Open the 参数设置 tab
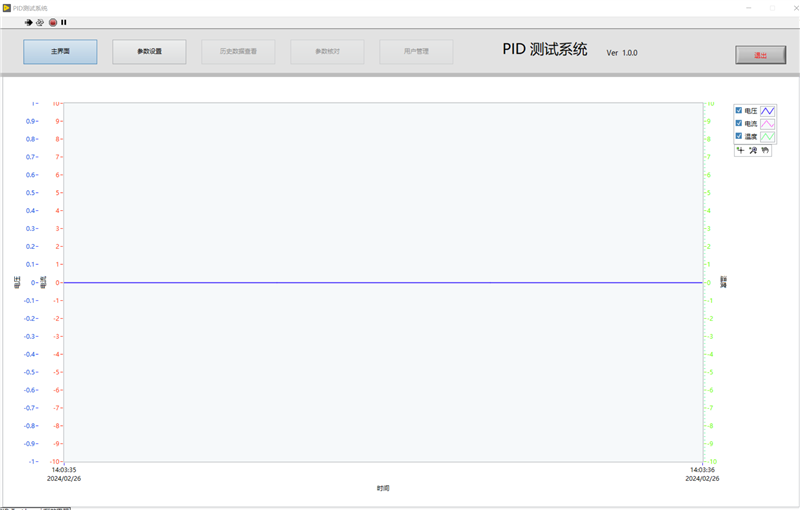The image size is (800, 510). [x=149, y=51]
